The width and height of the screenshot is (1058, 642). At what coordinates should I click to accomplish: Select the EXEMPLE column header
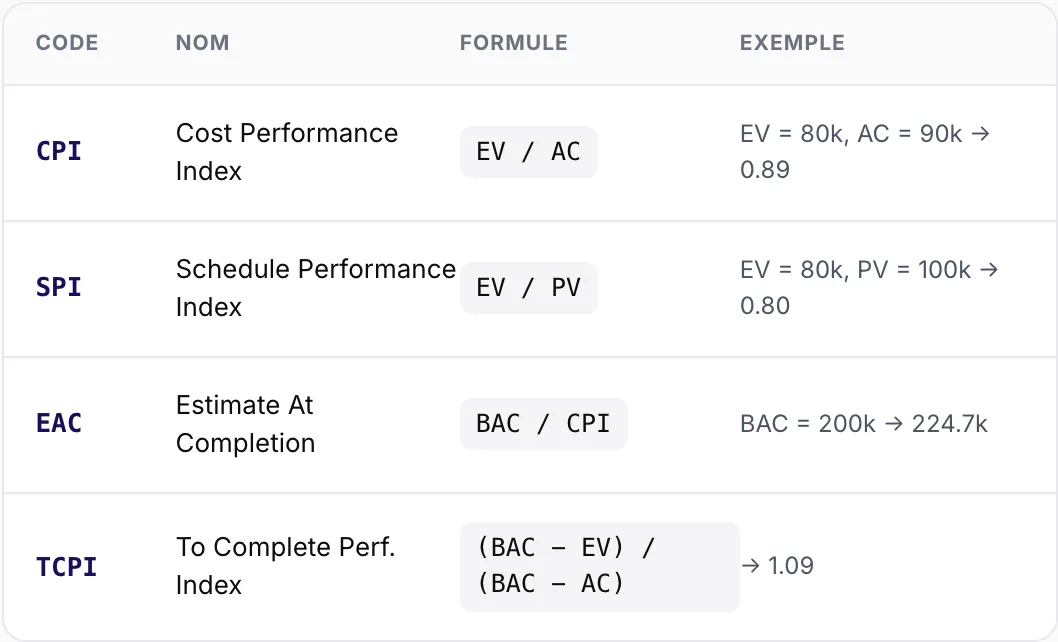point(792,43)
